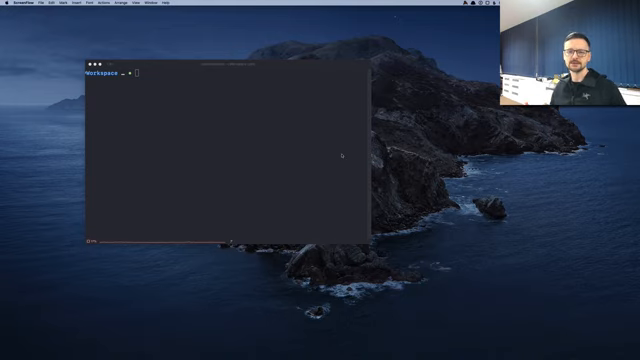Viewport: 640px width, 360px height.
Task: Open the Apple menu
Action: [x=7, y=2]
